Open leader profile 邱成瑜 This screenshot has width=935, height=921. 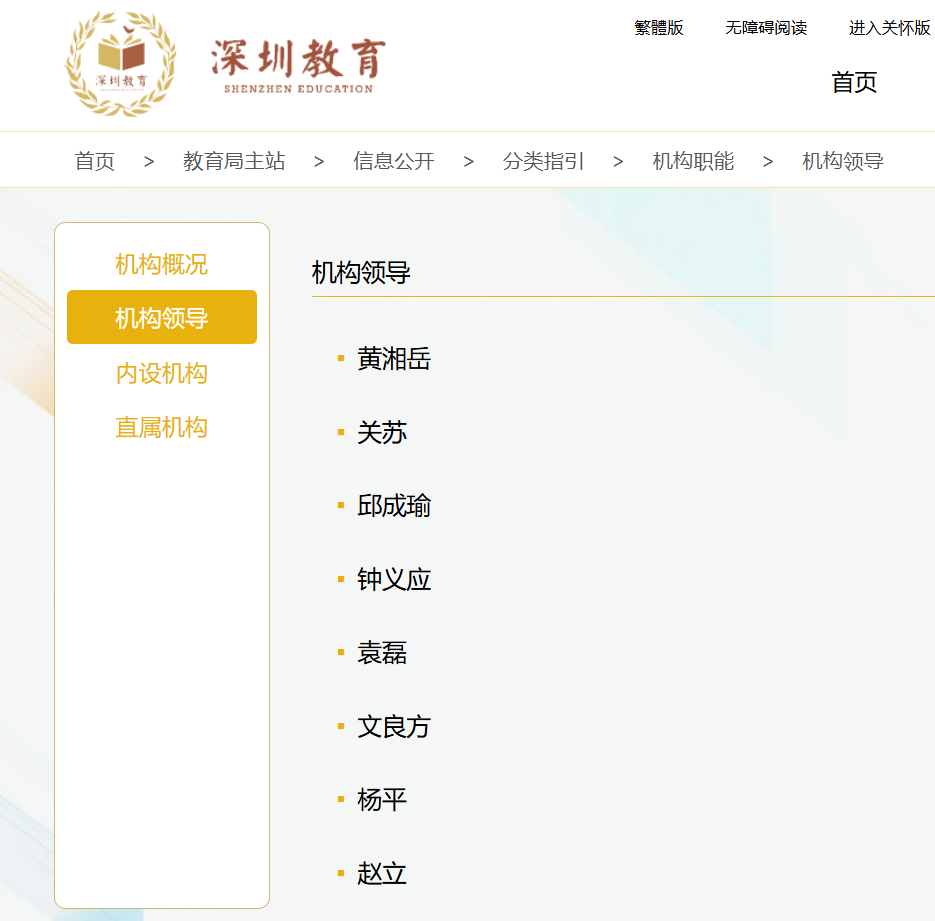[x=394, y=506]
